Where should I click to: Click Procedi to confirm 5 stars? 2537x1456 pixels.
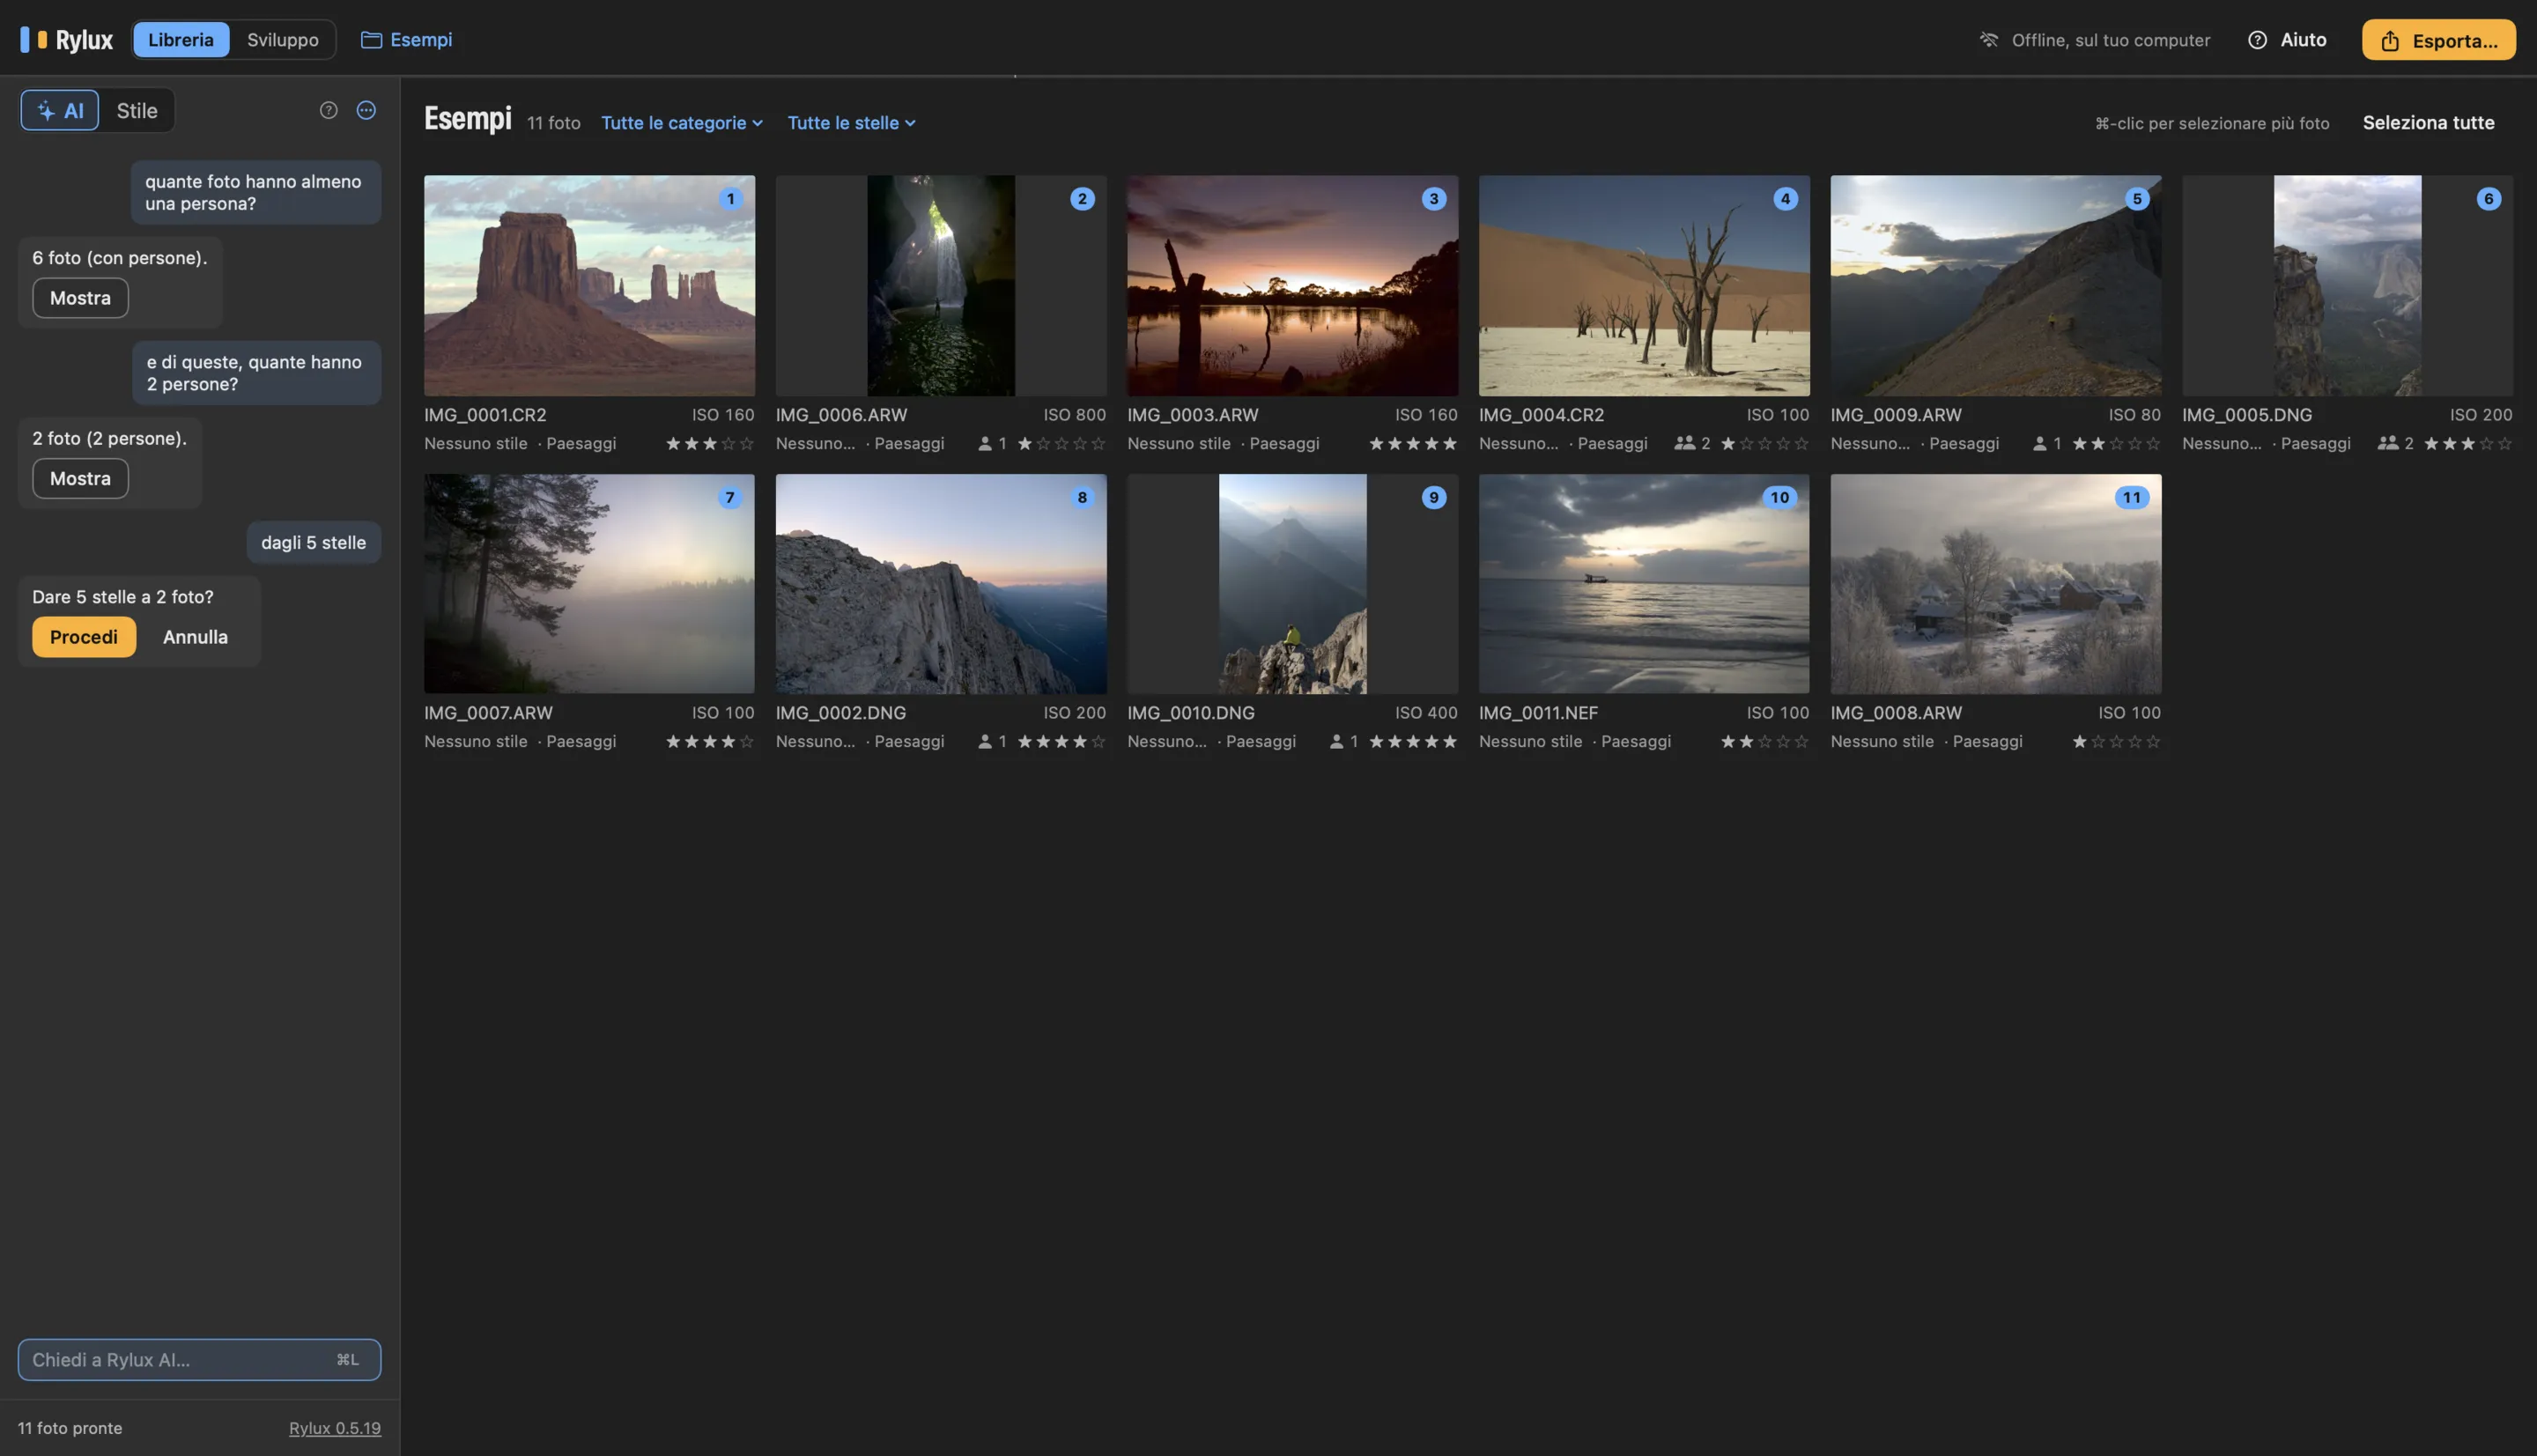tap(84, 637)
